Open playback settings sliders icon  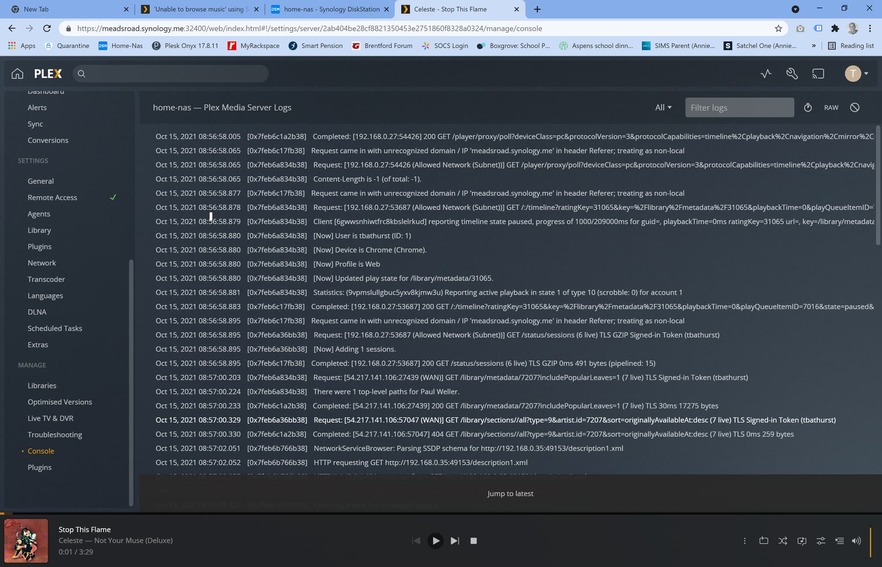821,541
